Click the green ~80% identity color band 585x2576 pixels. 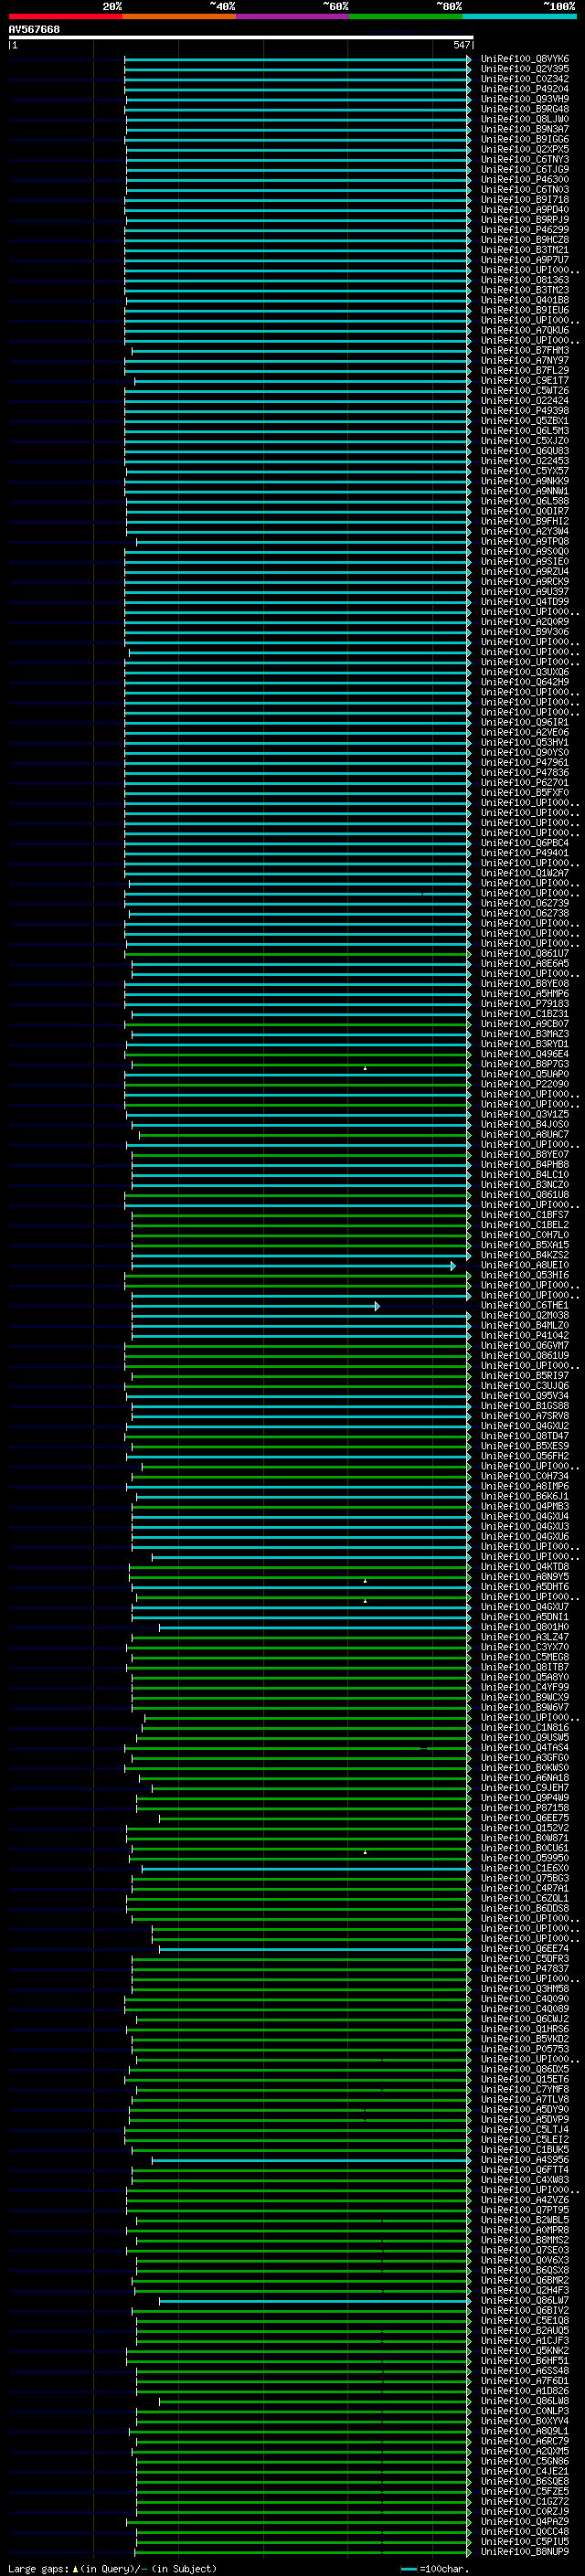pos(406,16)
